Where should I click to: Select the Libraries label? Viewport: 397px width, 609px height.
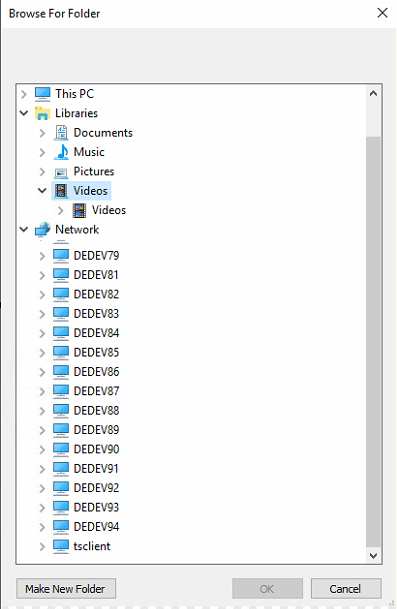click(x=76, y=113)
